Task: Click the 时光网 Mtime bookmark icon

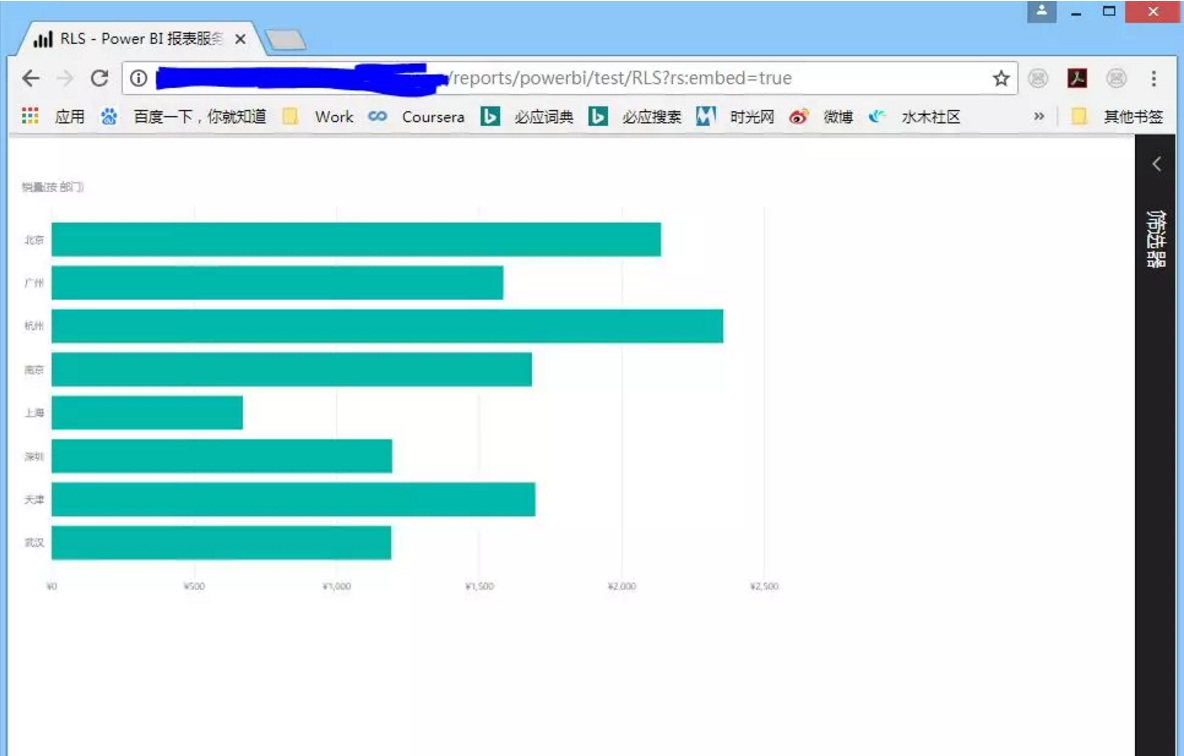Action: (x=707, y=116)
